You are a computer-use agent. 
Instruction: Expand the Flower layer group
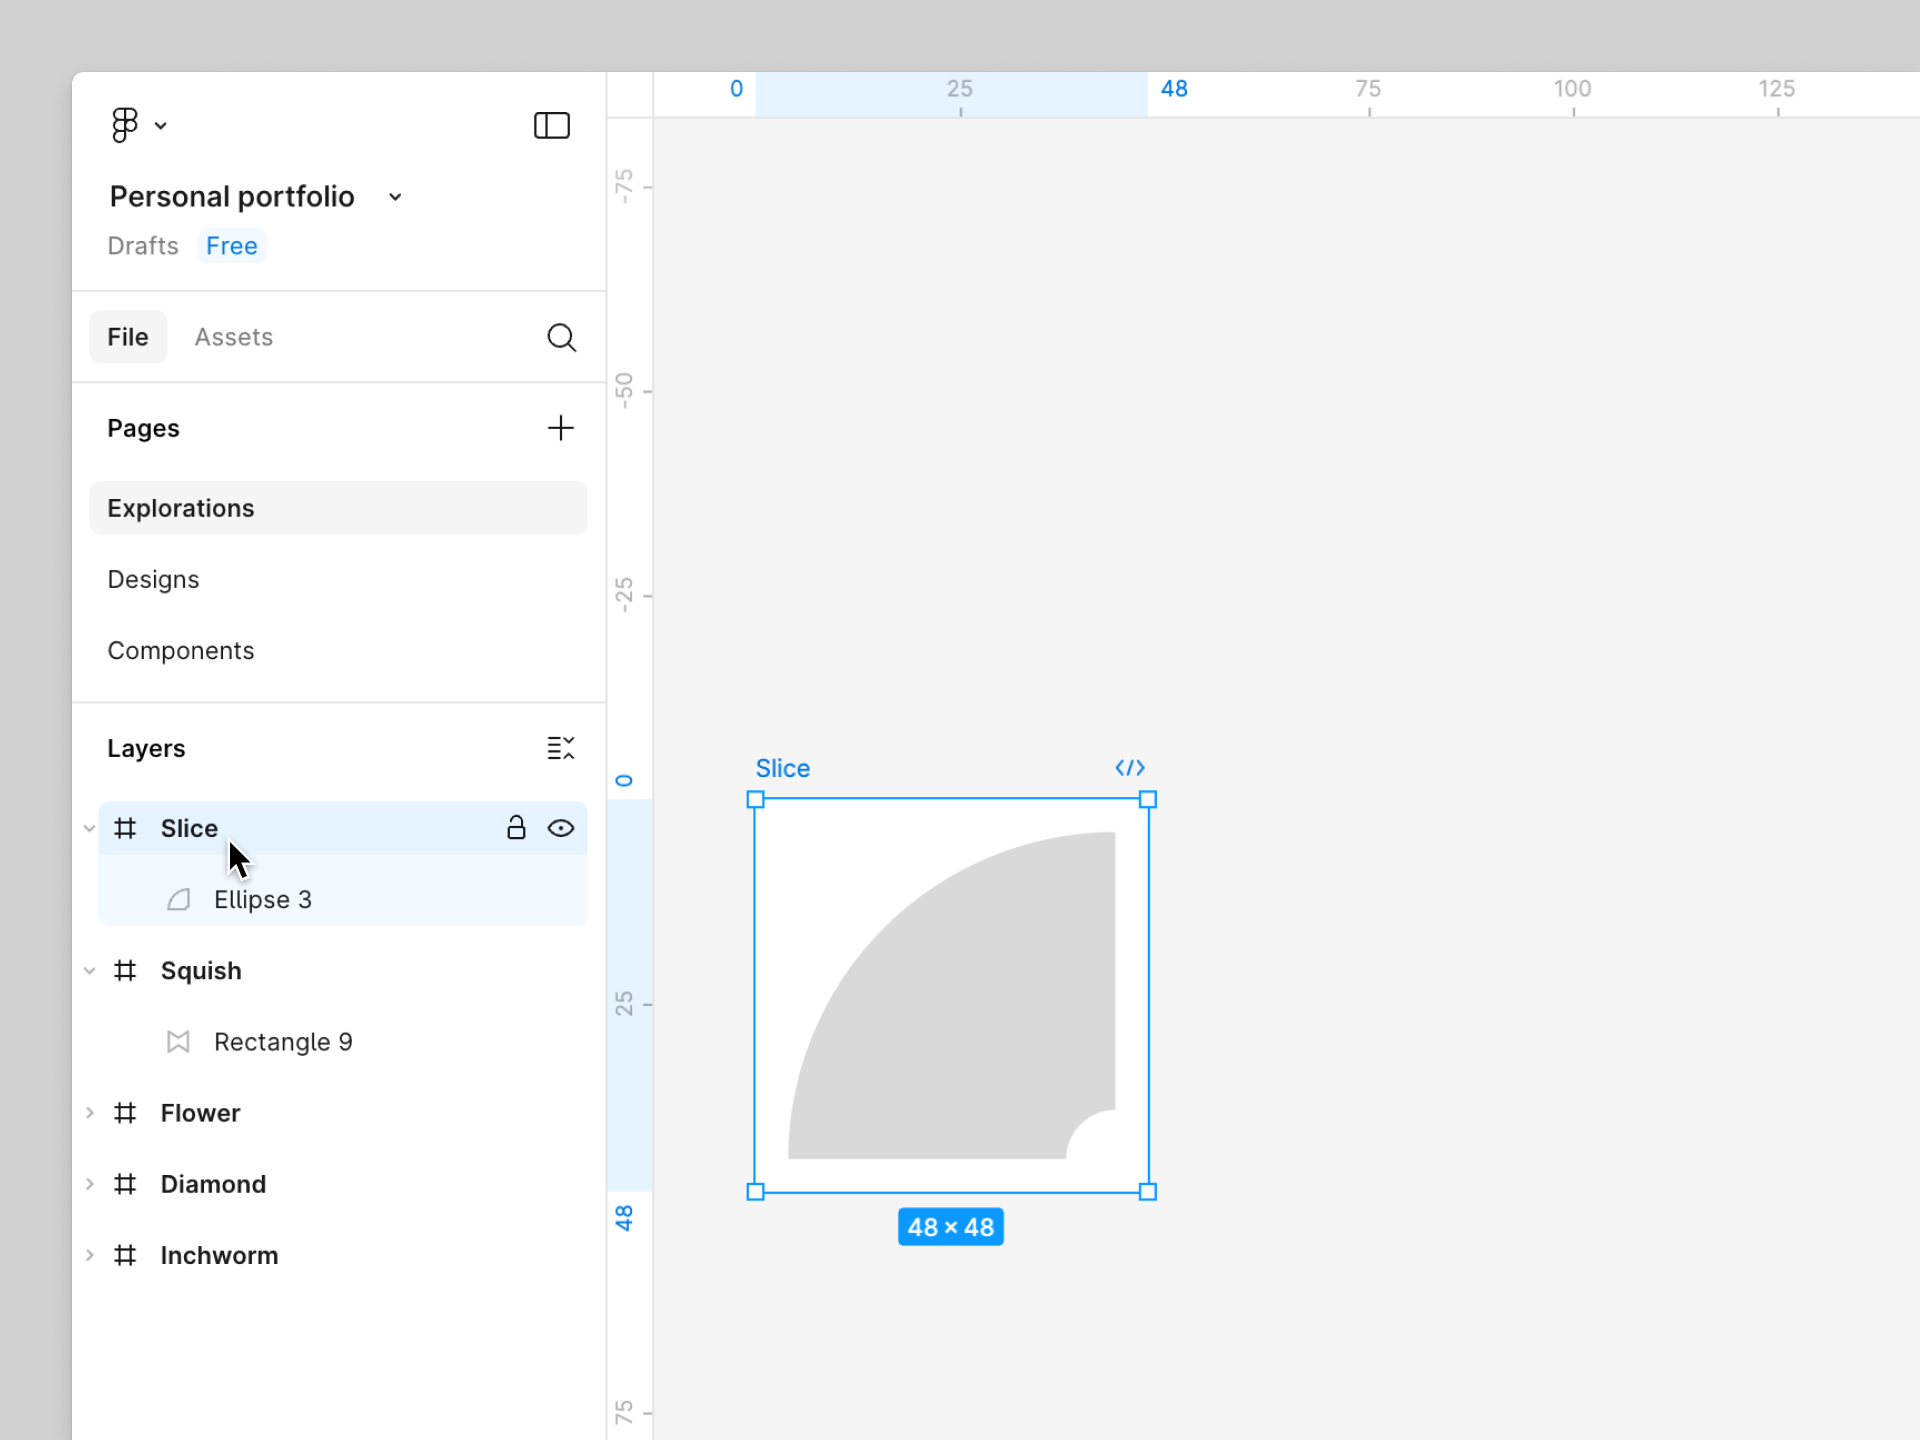89,1113
